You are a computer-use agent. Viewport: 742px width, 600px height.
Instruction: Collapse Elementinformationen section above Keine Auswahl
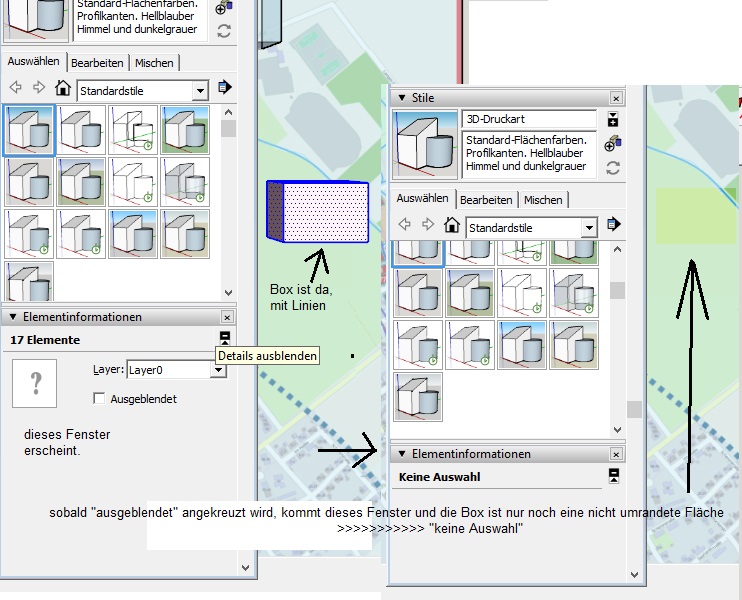402,453
